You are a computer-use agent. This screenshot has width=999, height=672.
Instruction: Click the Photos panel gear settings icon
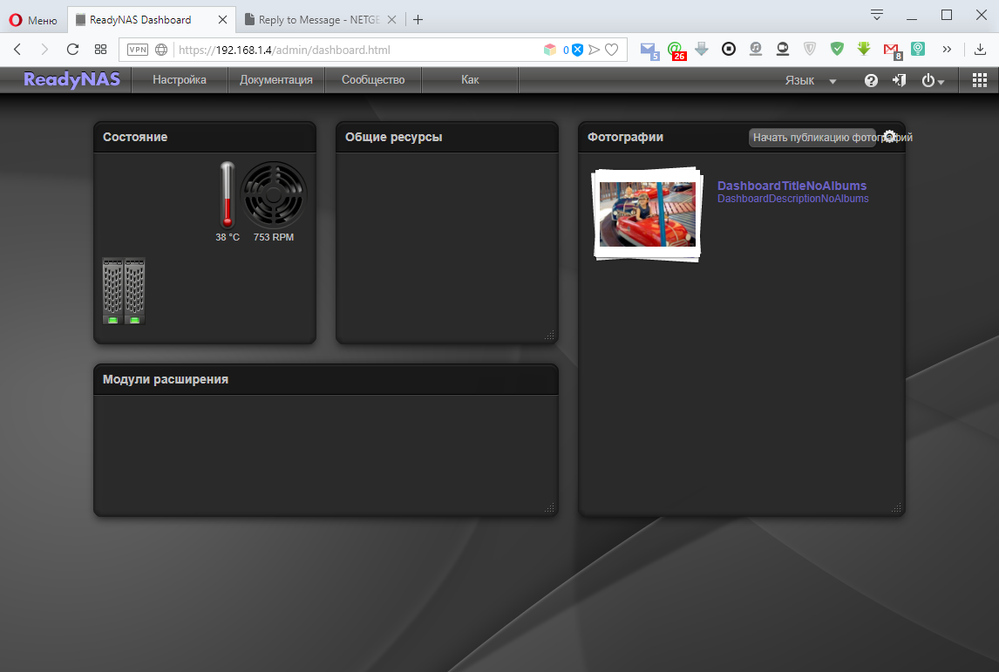pos(889,136)
